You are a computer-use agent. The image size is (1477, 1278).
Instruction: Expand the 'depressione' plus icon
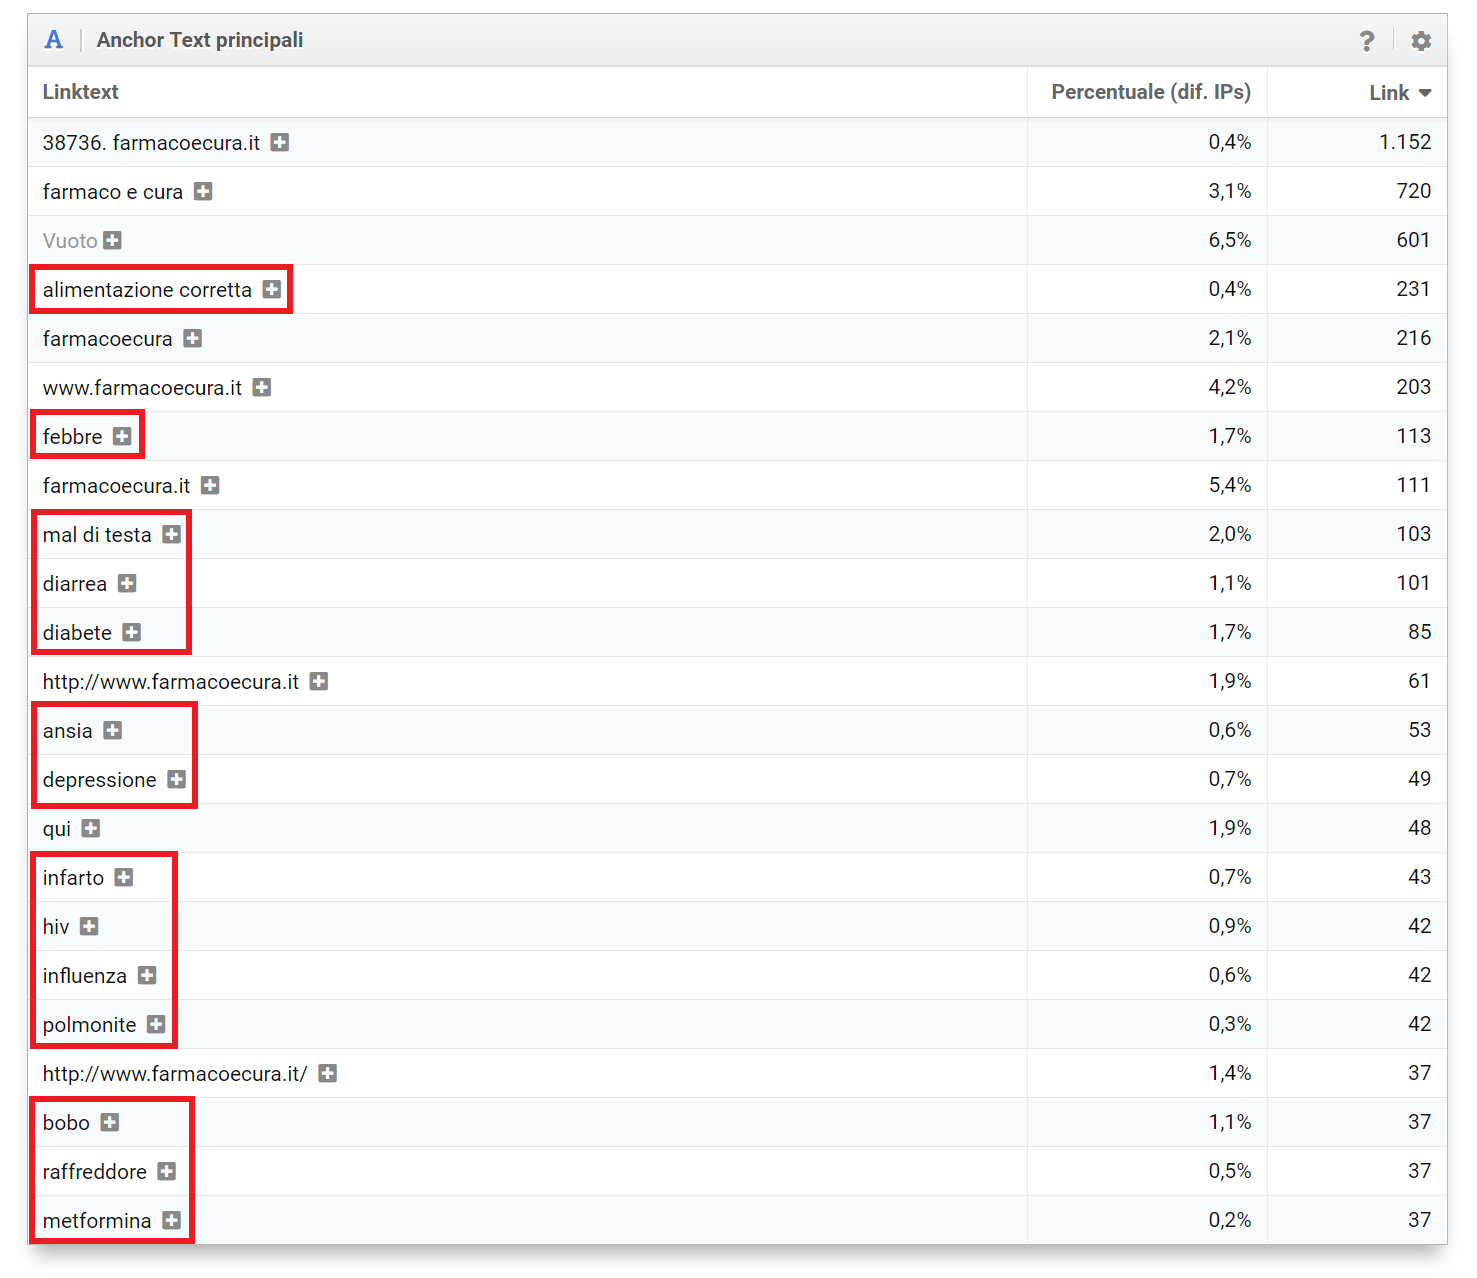pos(177,779)
